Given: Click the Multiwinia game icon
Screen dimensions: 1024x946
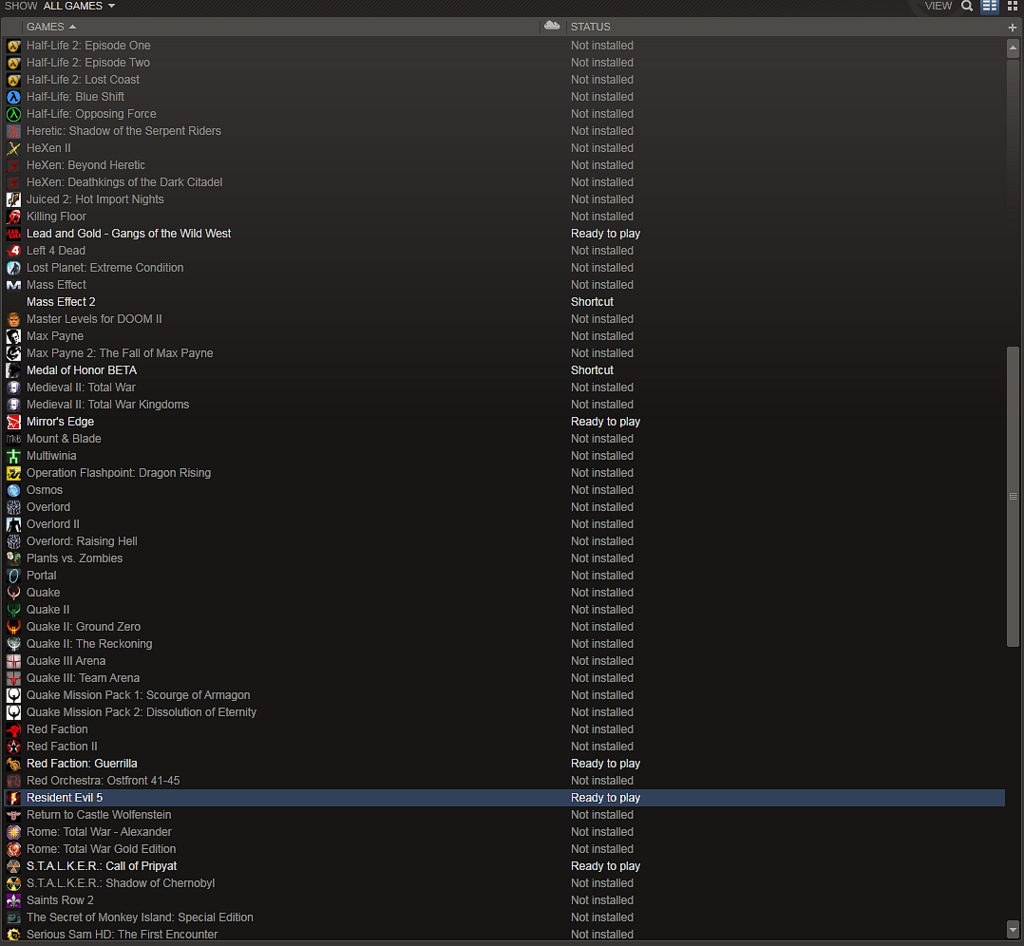Looking at the screenshot, I should (x=14, y=456).
